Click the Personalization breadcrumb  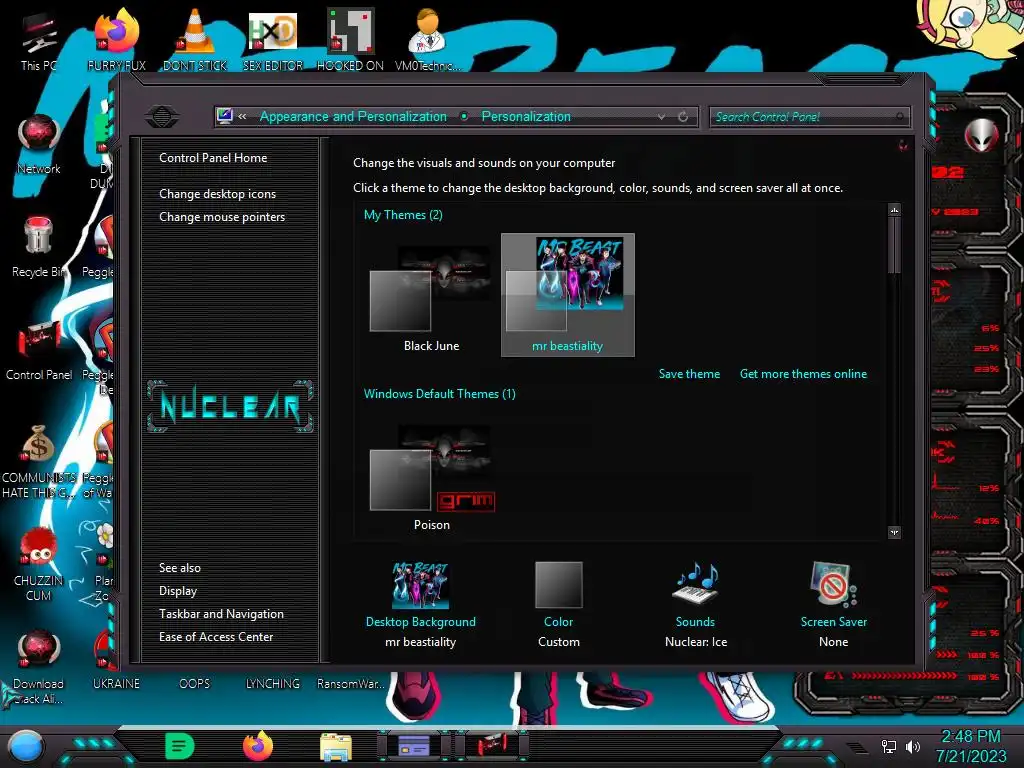coord(526,116)
